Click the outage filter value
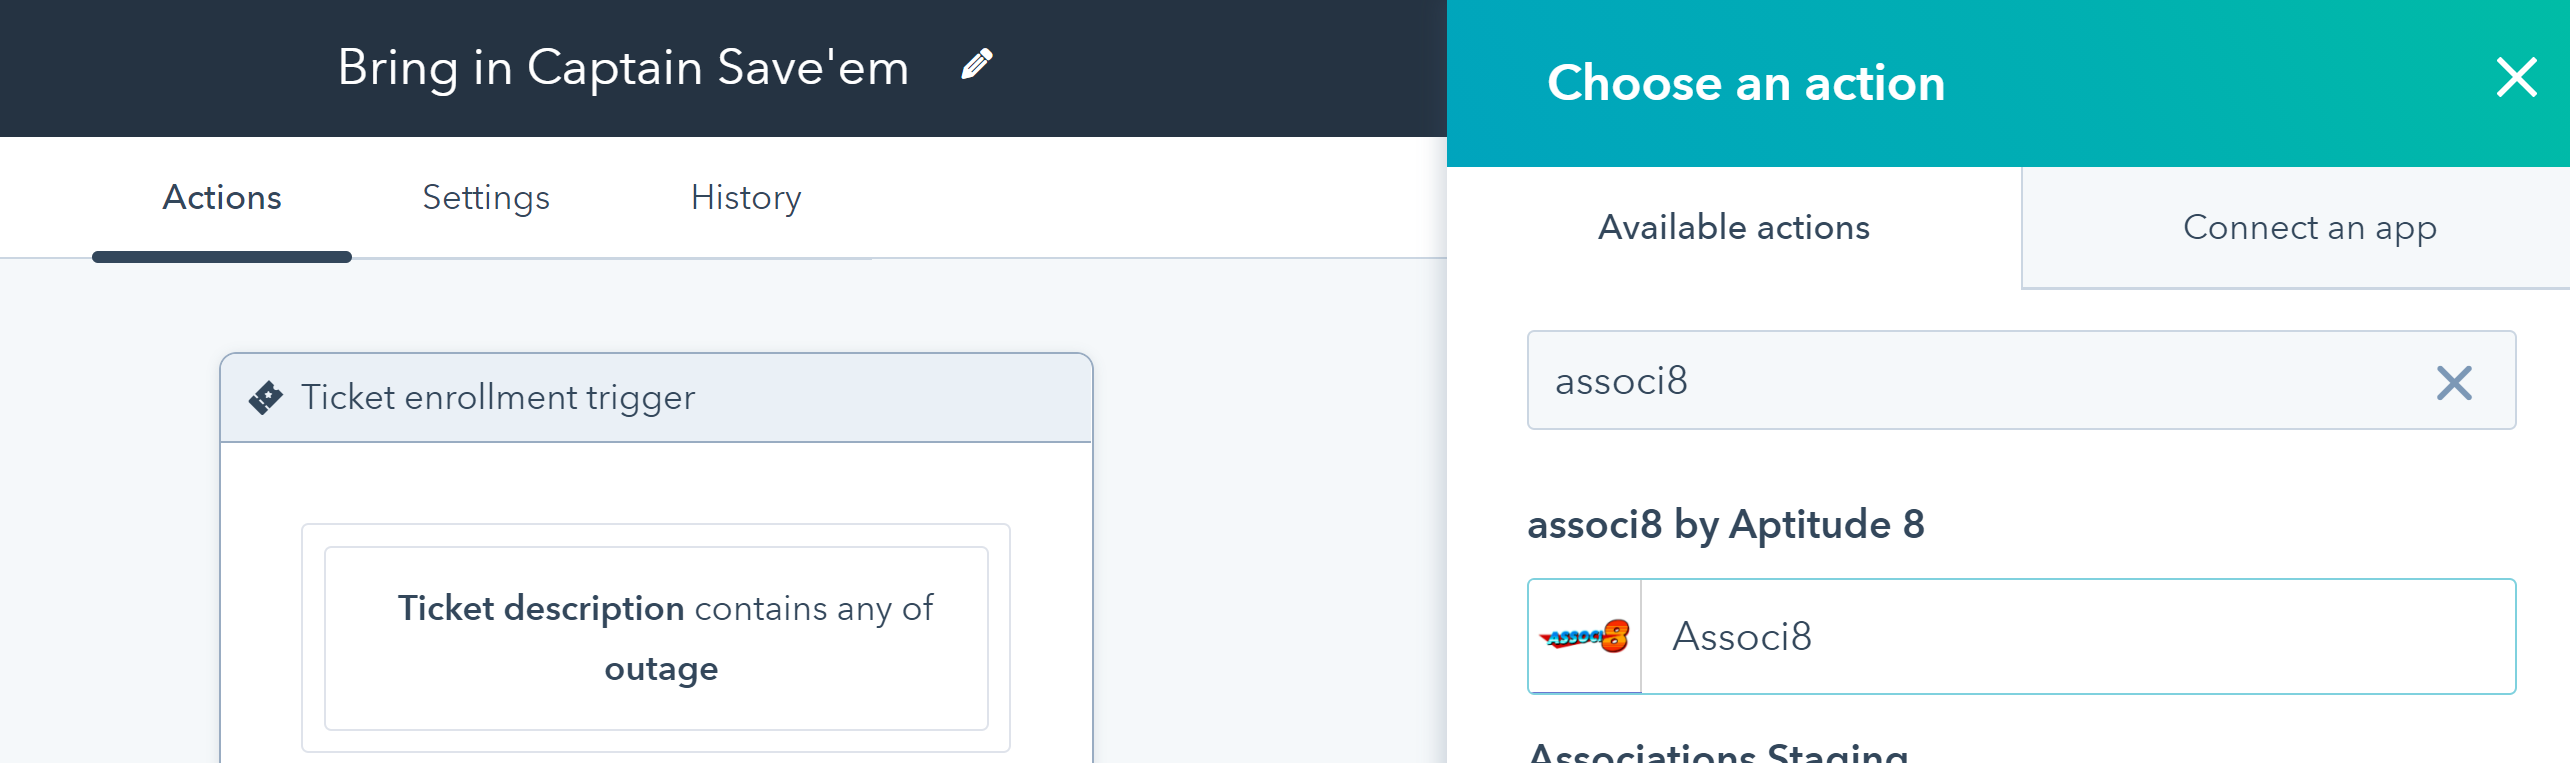The image size is (2570, 763). pos(661,668)
